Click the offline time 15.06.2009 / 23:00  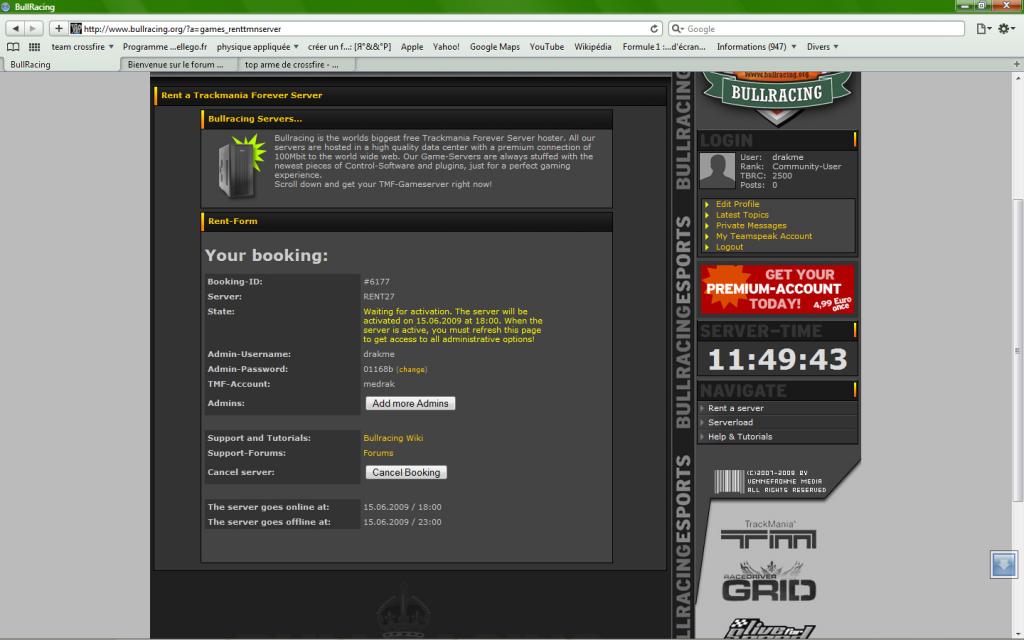point(402,522)
